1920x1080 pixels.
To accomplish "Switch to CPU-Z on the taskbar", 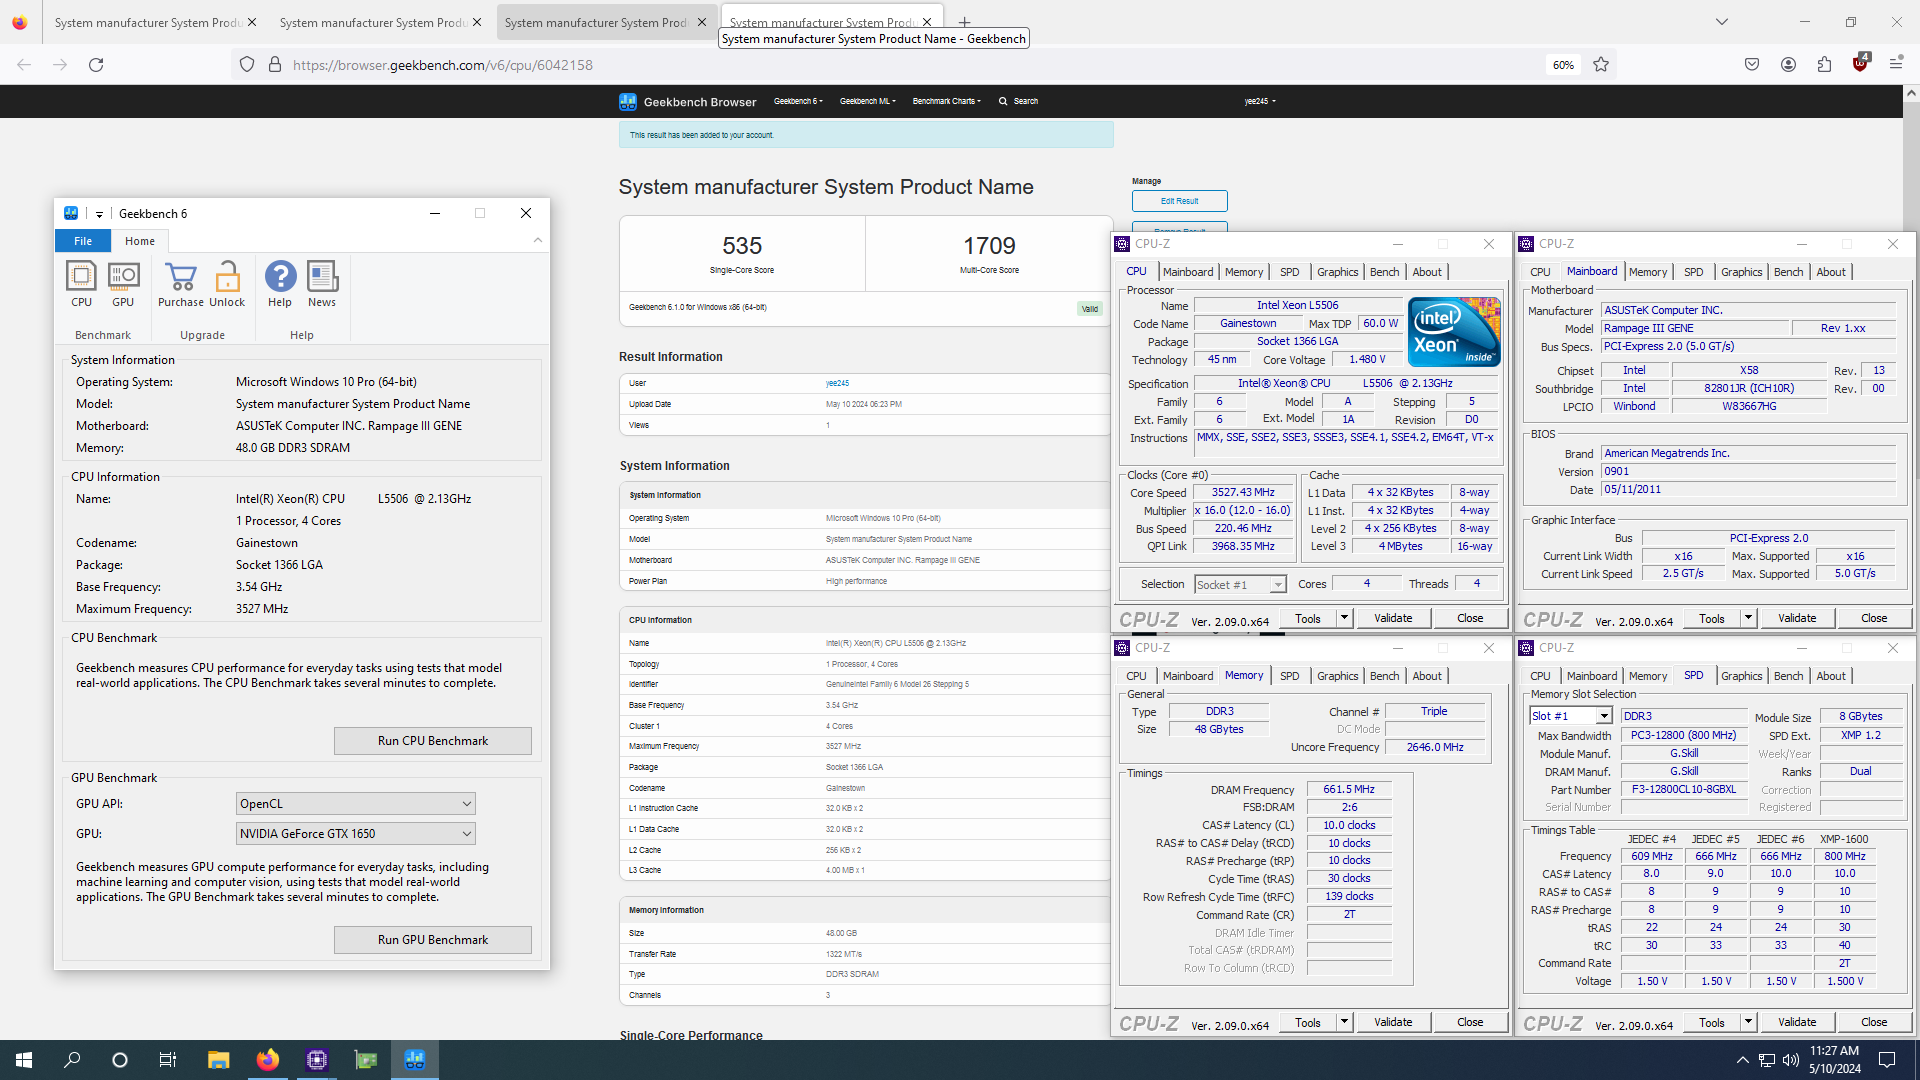I will (x=317, y=1060).
